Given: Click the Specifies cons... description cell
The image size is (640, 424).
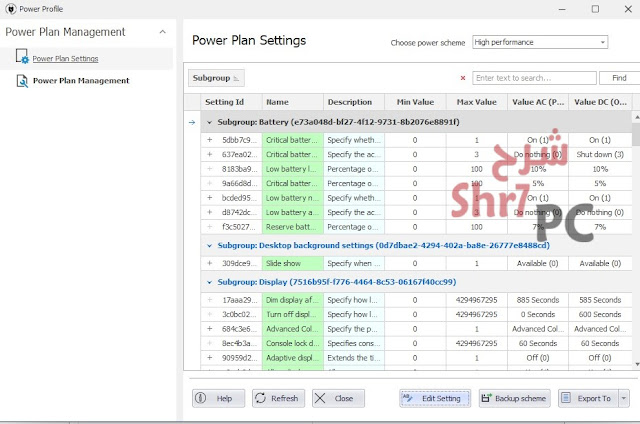Looking at the screenshot, I should (354, 343).
